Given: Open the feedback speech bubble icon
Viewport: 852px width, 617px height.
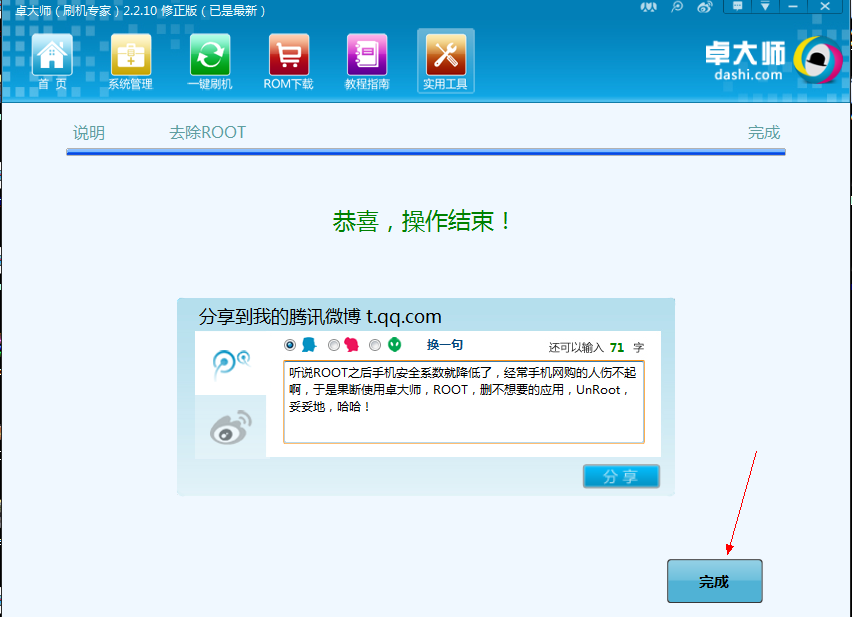Looking at the screenshot, I should 737,7.
